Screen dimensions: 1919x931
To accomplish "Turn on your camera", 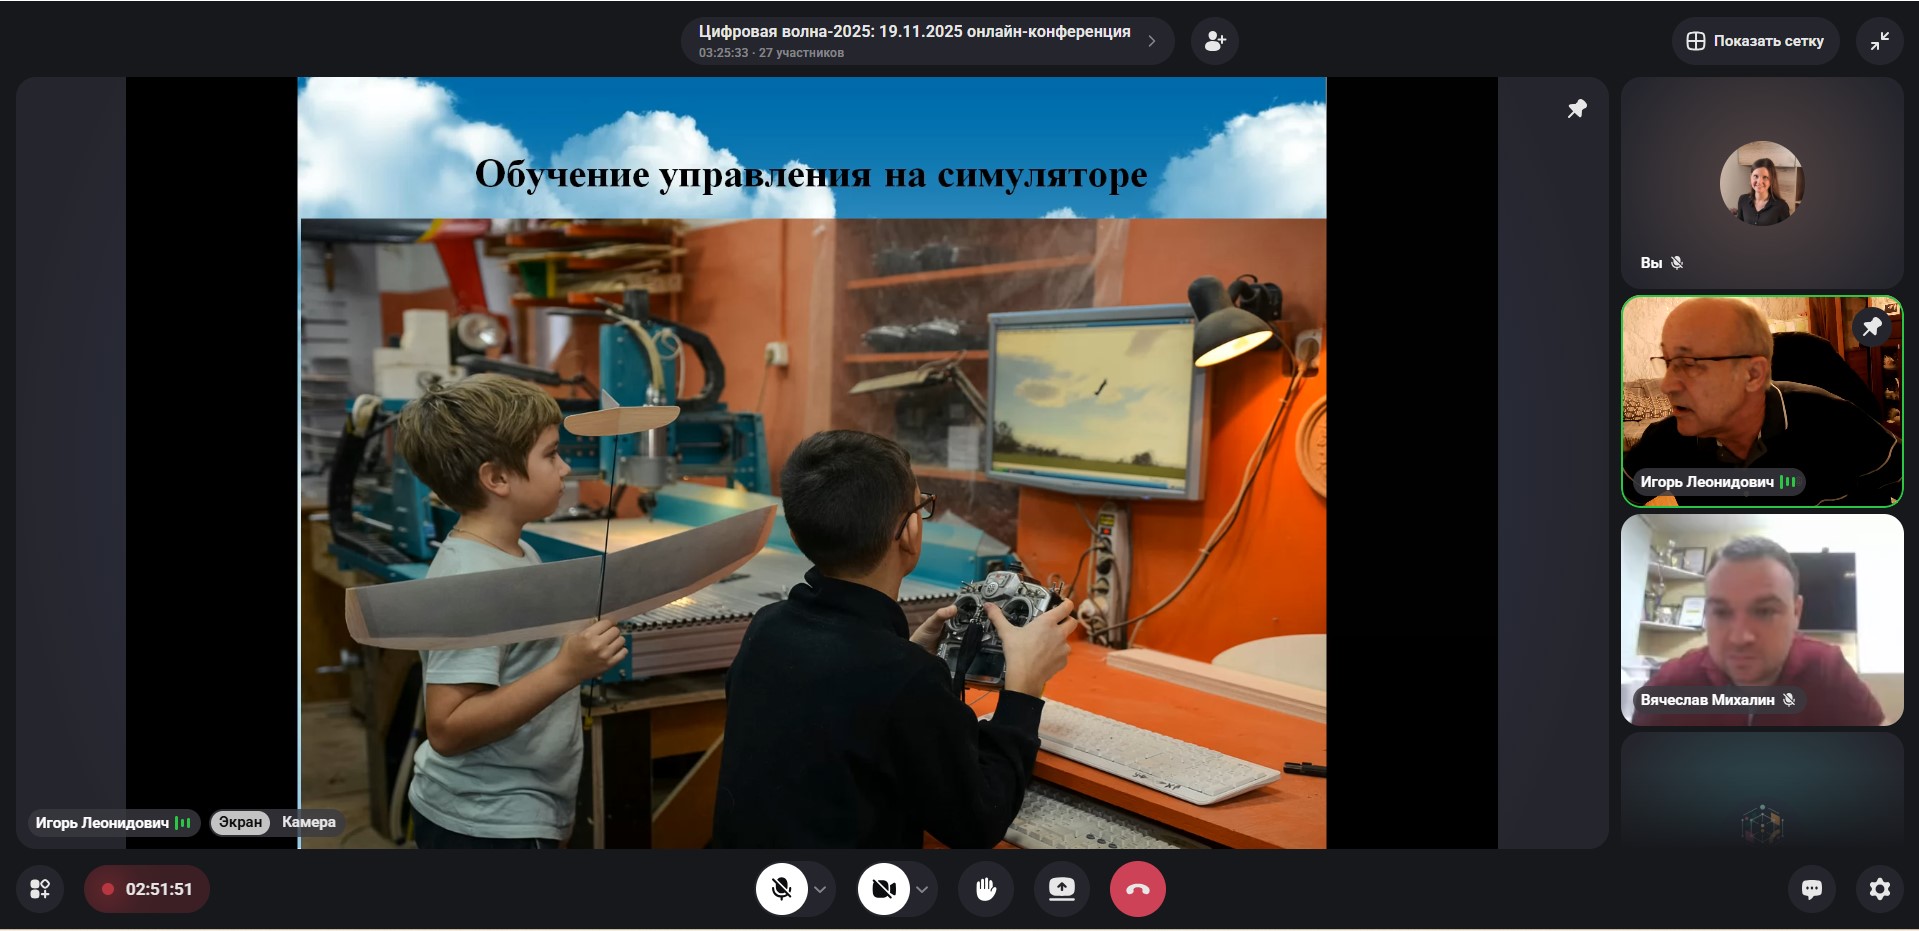I will 883,889.
